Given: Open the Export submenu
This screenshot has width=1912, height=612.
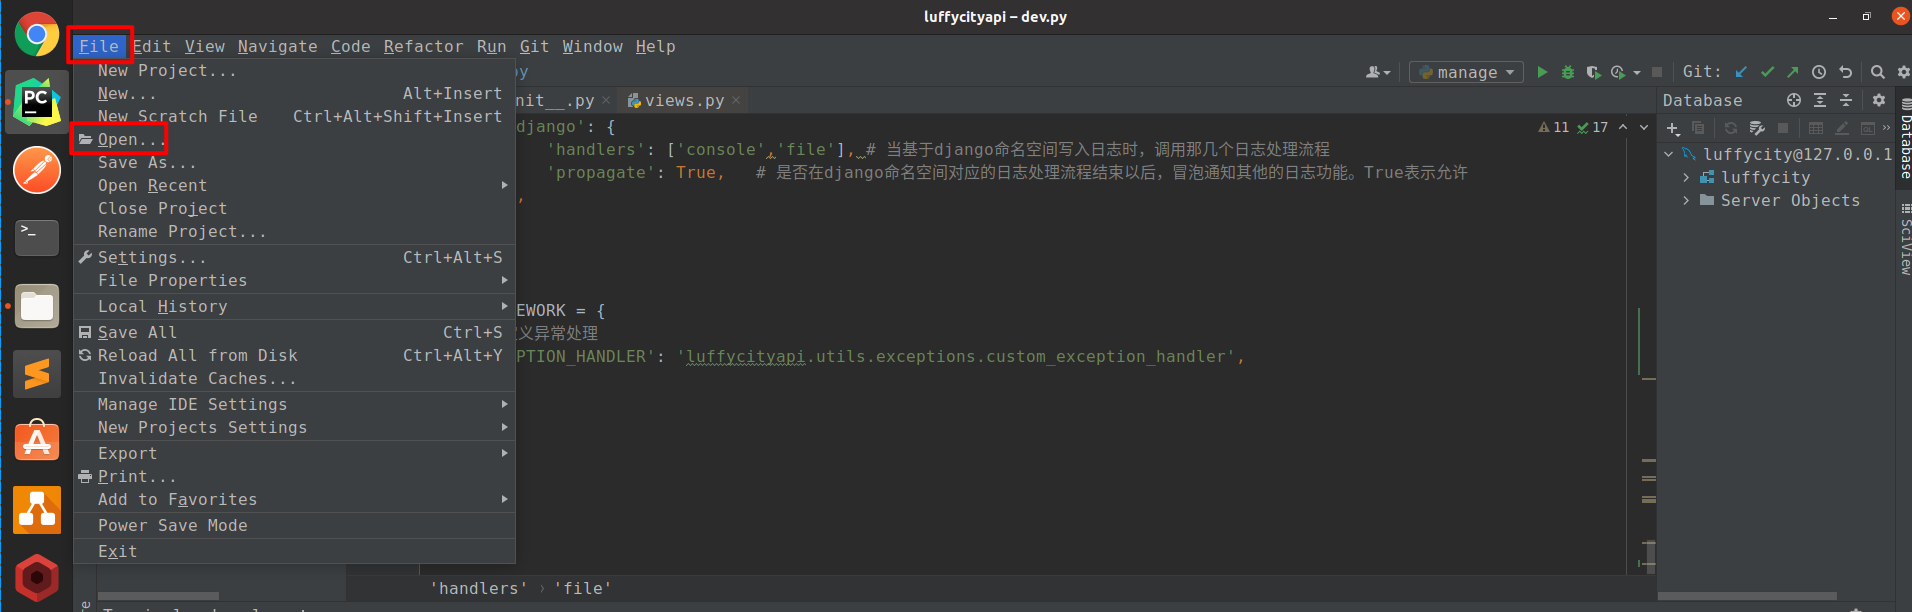Looking at the screenshot, I should pos(294,454).
